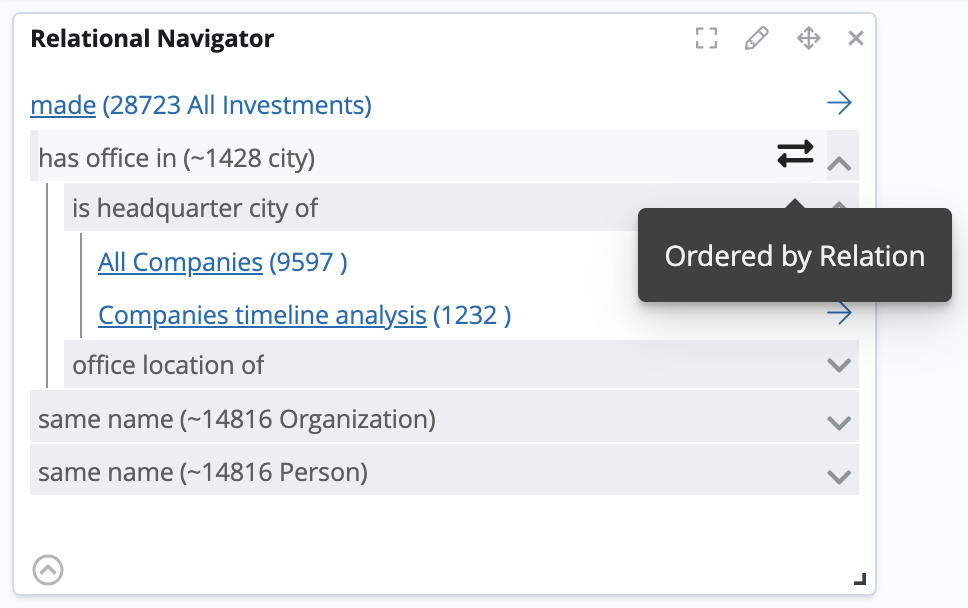Click the 'Relational Navigator' panel title

pyautogui.click(x=152, y=39)
